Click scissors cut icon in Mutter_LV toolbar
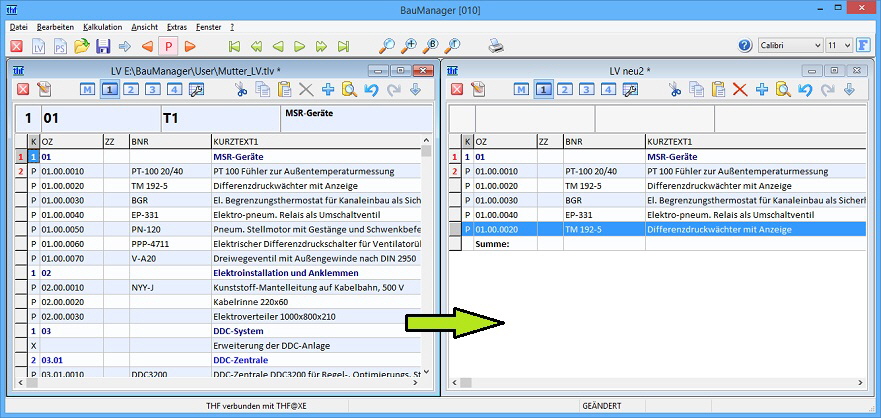The width and height of the screenshot is (881, 418). [240, 90]
